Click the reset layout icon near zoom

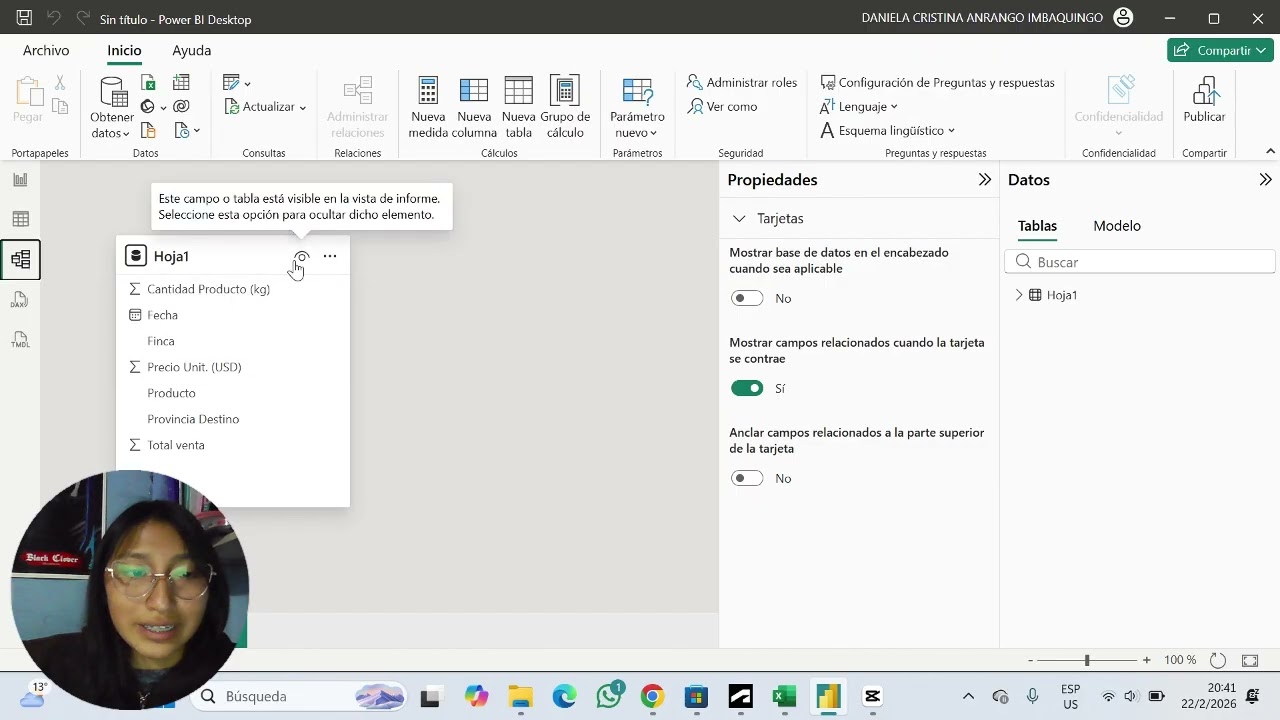point(1218,660)
